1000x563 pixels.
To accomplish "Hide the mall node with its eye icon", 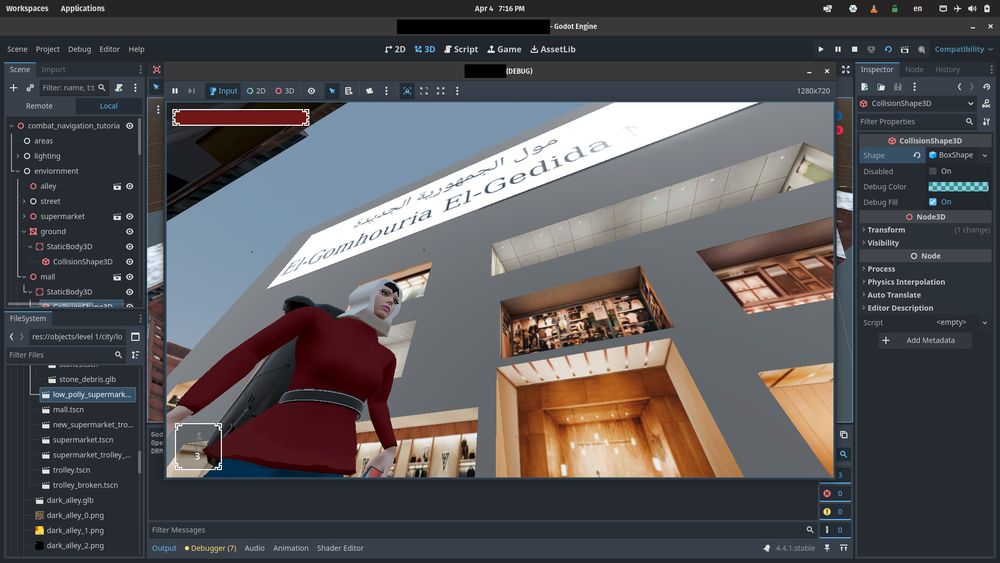I will tap(129, 277).
